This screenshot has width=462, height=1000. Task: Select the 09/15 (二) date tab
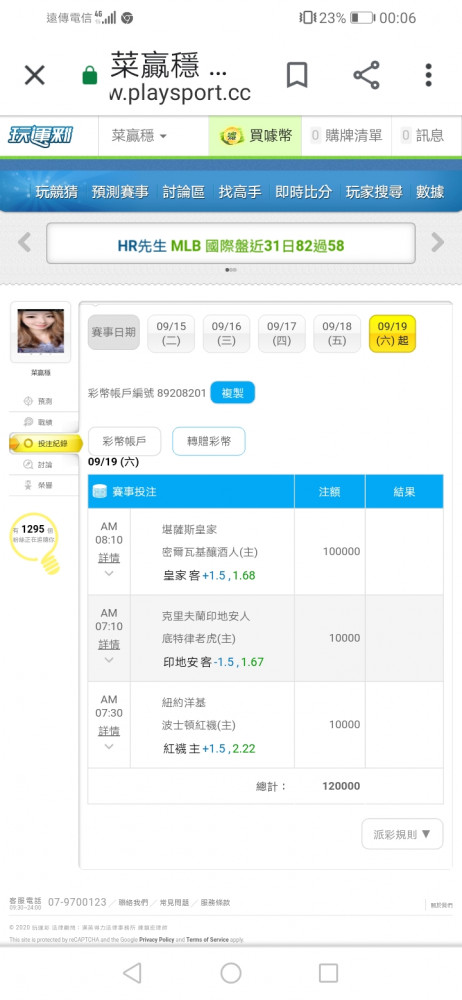pyautogui.click(x=171, y=334)
